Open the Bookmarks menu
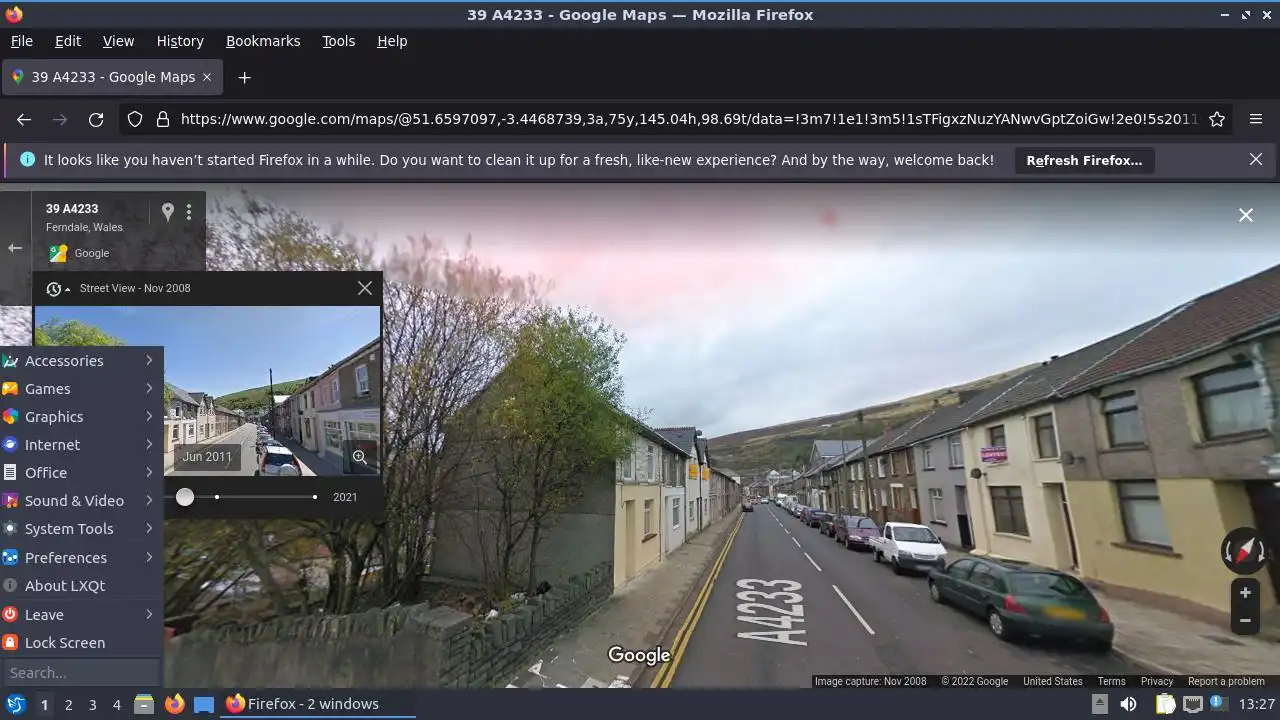The height and width of the screenshot is (720, 1280). coord(263,41)
